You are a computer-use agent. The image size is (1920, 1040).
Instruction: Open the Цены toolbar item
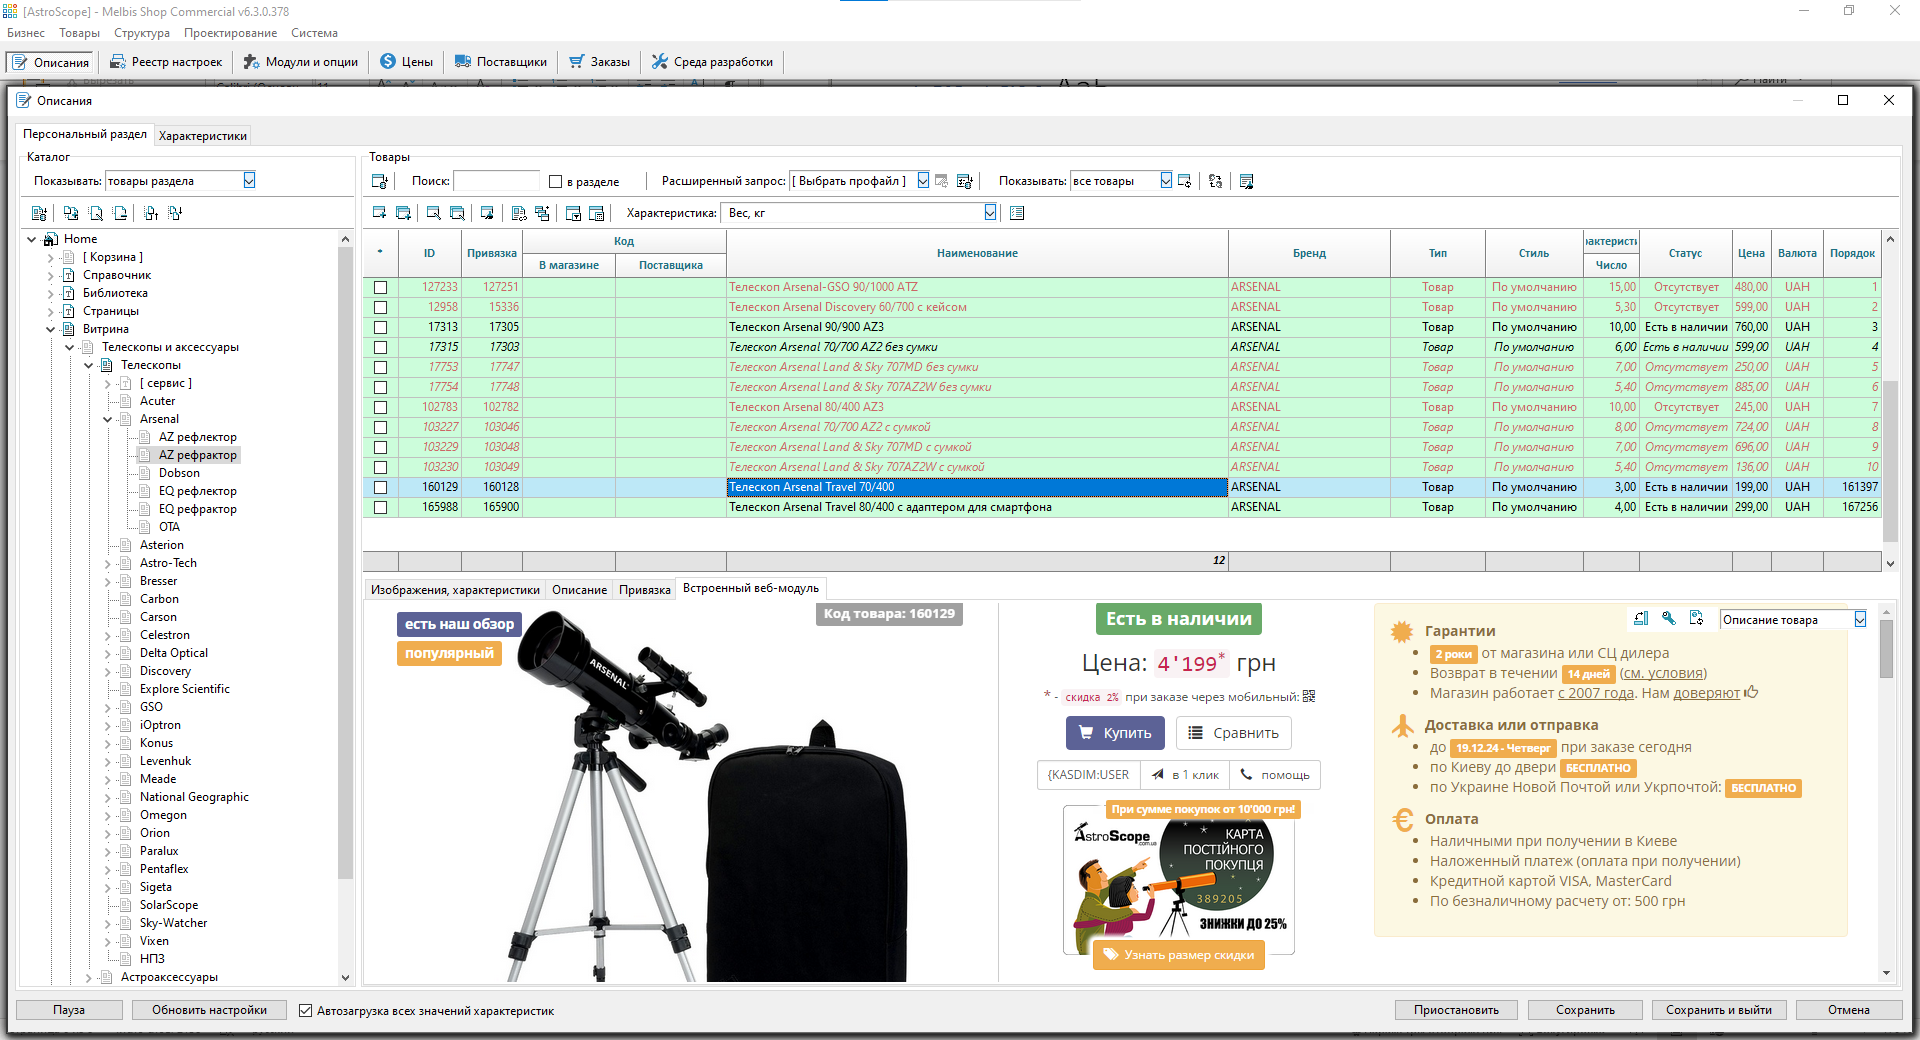pos(407,62)
